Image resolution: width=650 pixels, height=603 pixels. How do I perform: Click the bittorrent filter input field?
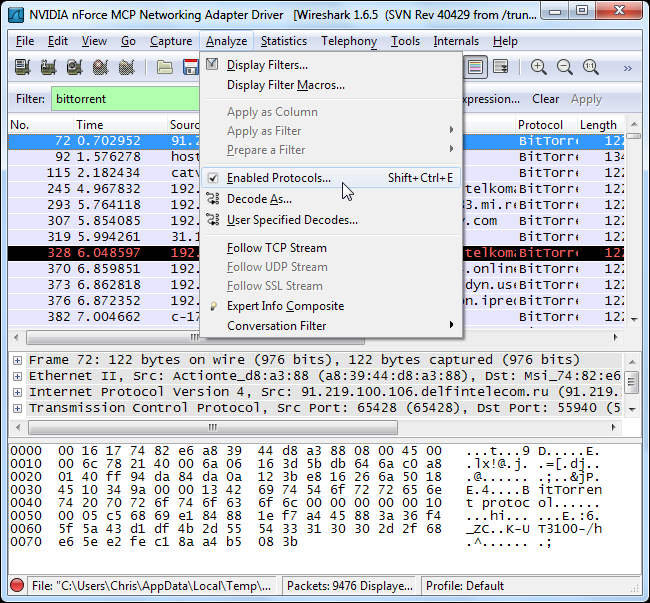125,99
